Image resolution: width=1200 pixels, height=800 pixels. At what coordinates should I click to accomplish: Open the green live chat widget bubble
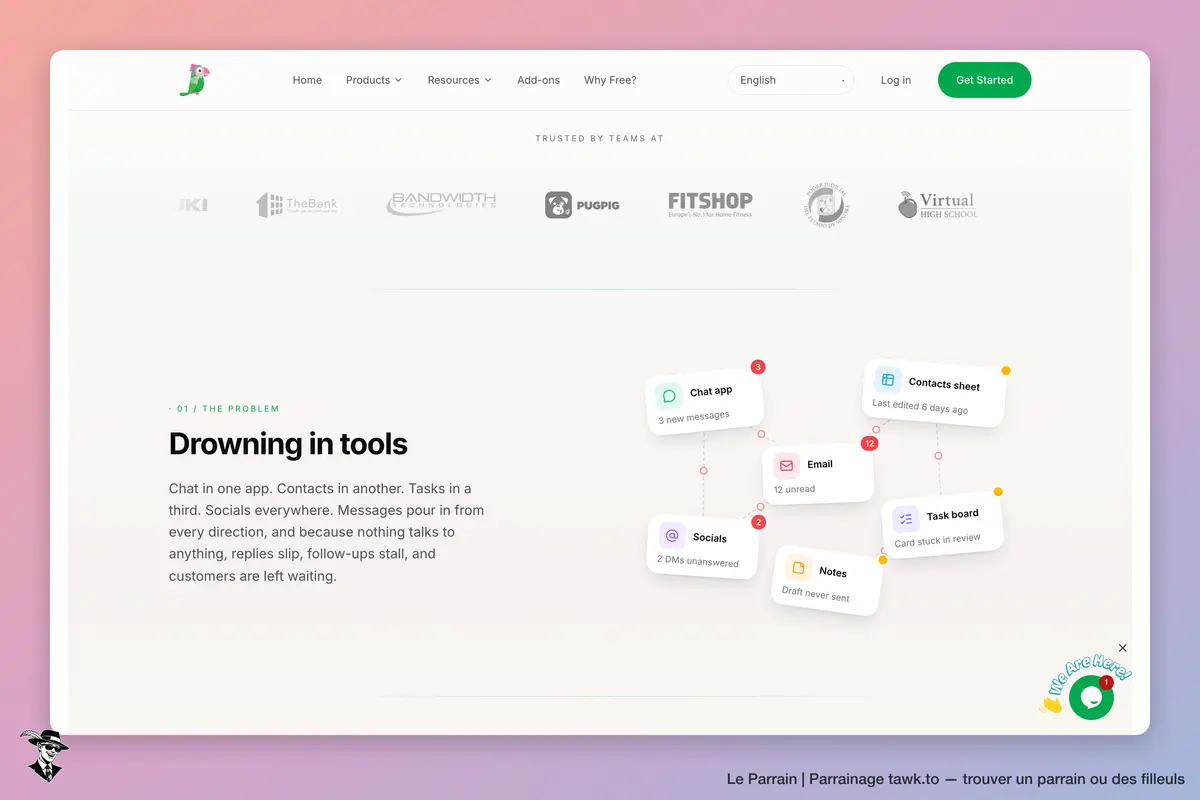pyautogui.click(x=1091, y=697)
